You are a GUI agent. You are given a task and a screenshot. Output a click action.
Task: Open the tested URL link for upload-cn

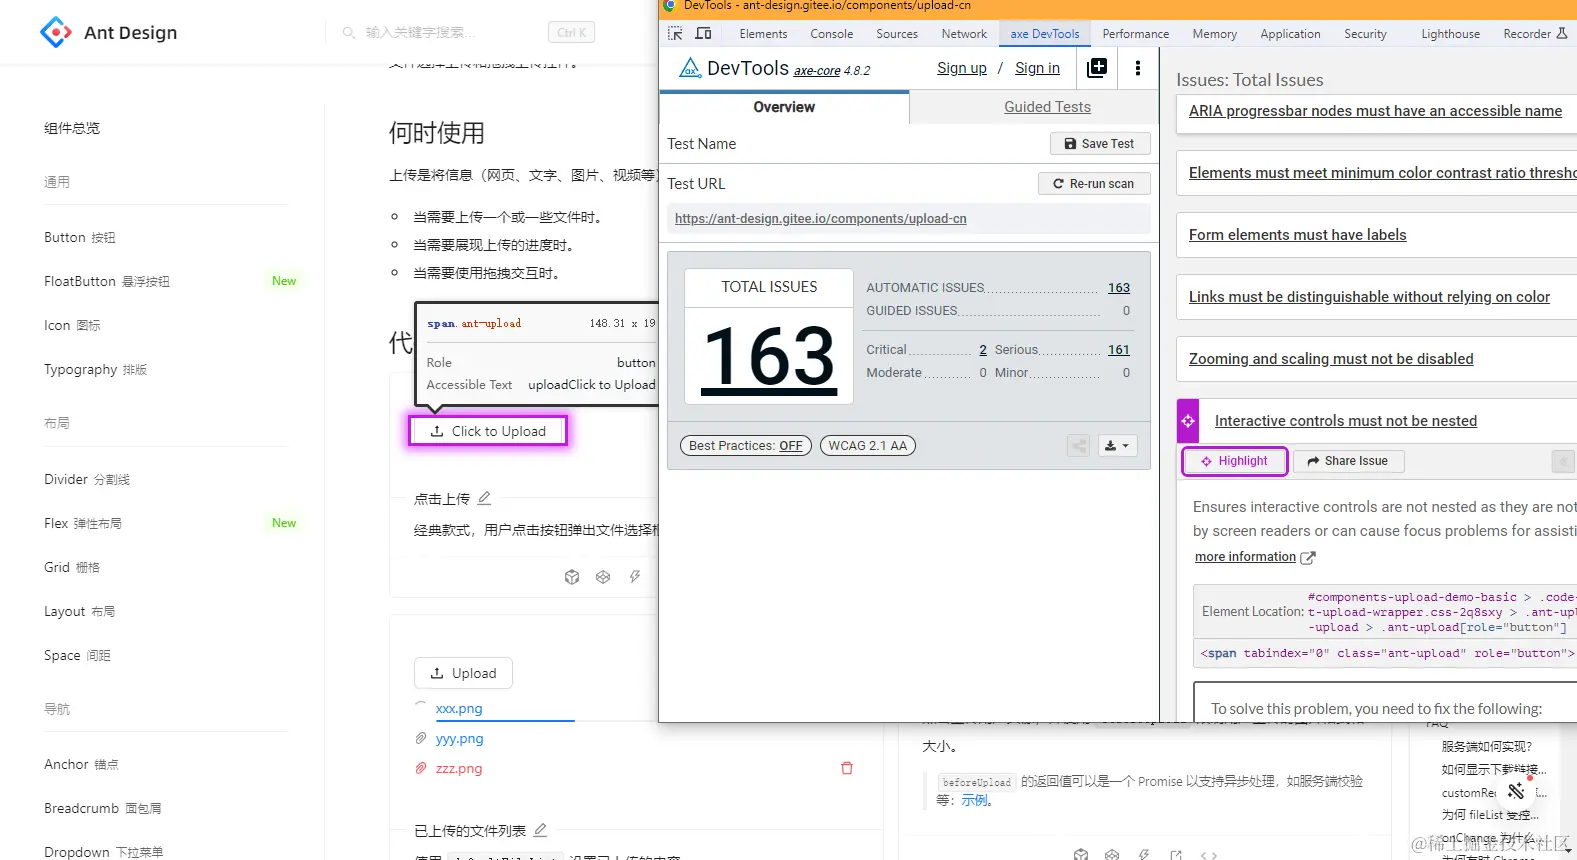821,219
